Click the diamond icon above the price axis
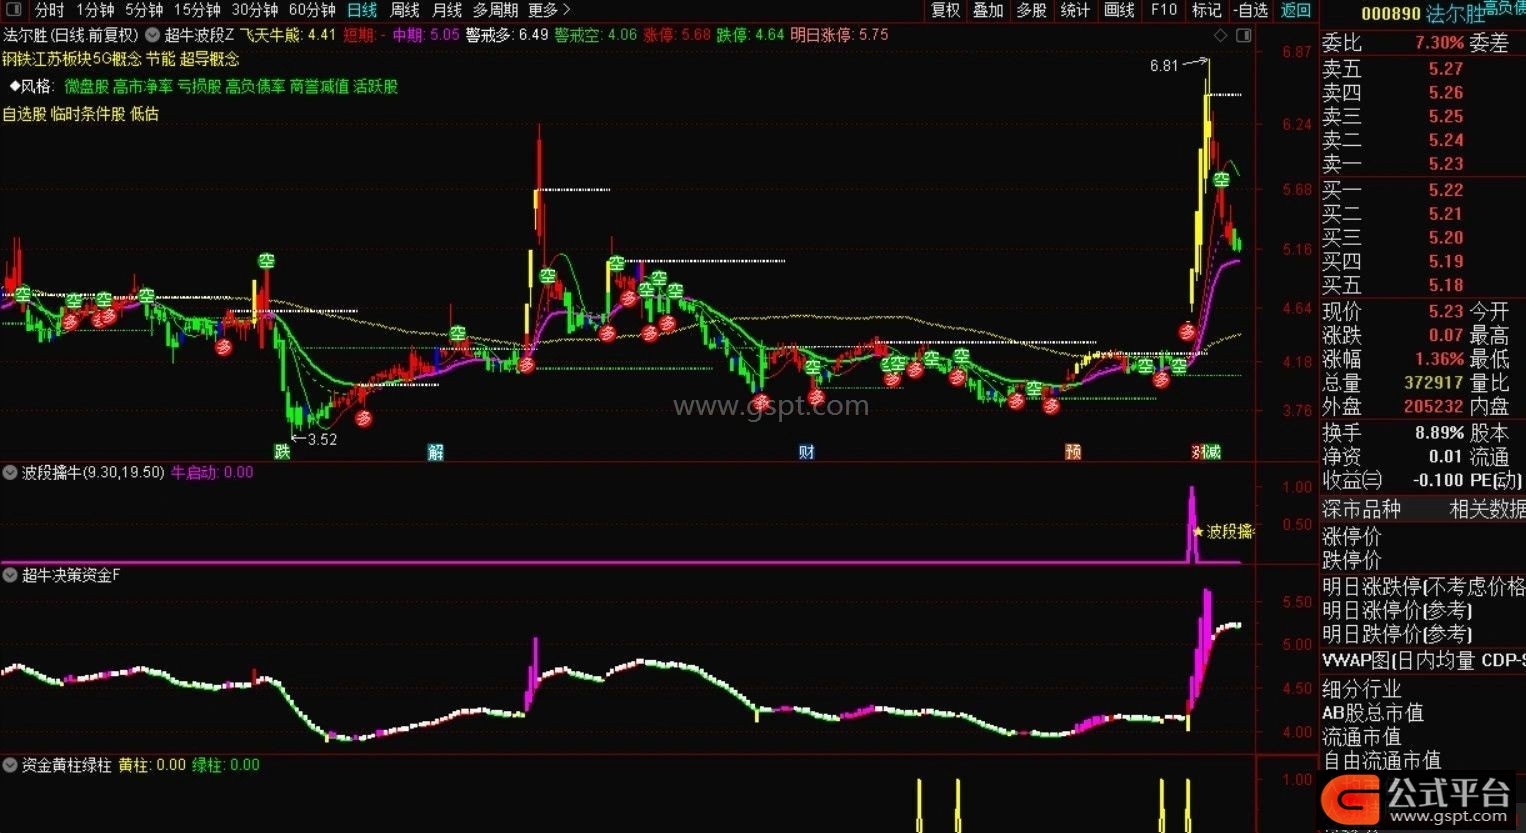The height and width of the screenshot is (833, 1526). (x=1220, y=35)
